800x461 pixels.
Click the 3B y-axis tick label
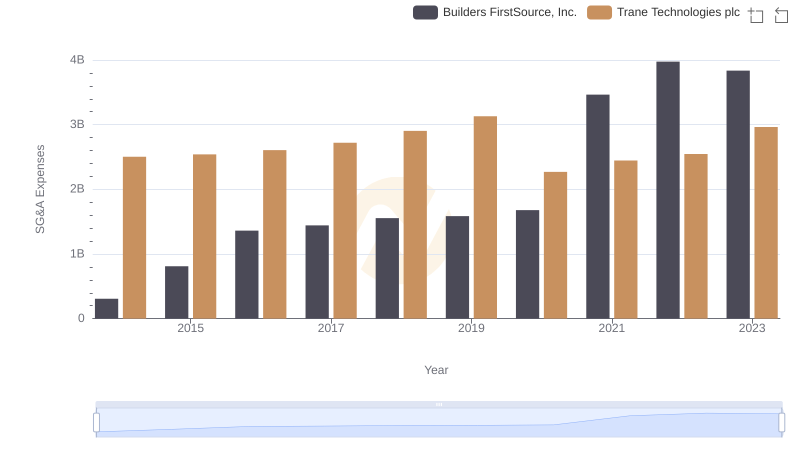(x=77, y=124)
